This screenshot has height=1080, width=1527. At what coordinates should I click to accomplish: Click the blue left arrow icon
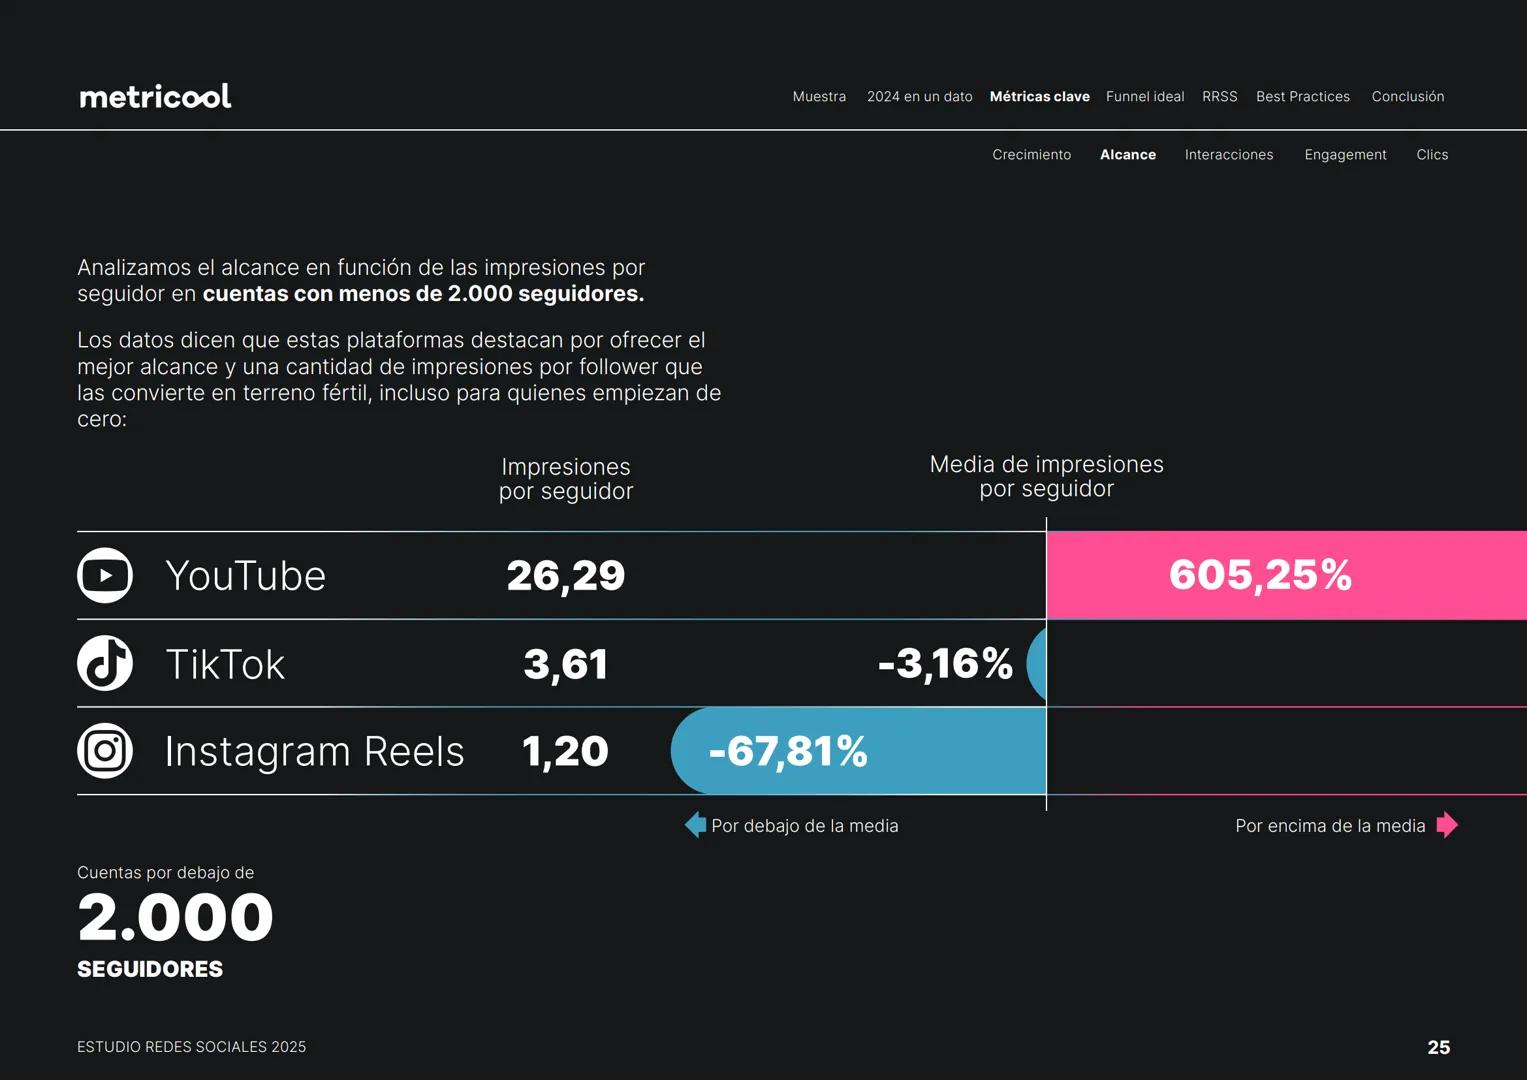[695, 825]
